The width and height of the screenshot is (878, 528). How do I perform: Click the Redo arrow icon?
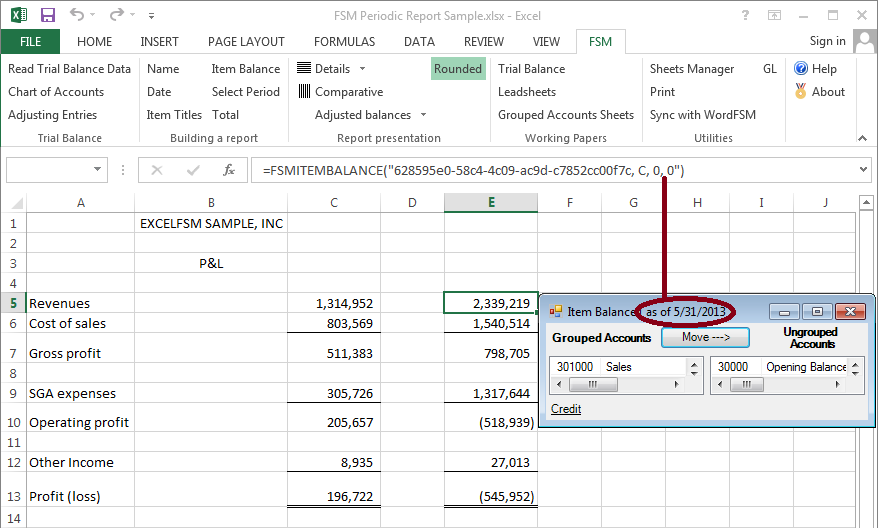(x=116, y=14)
